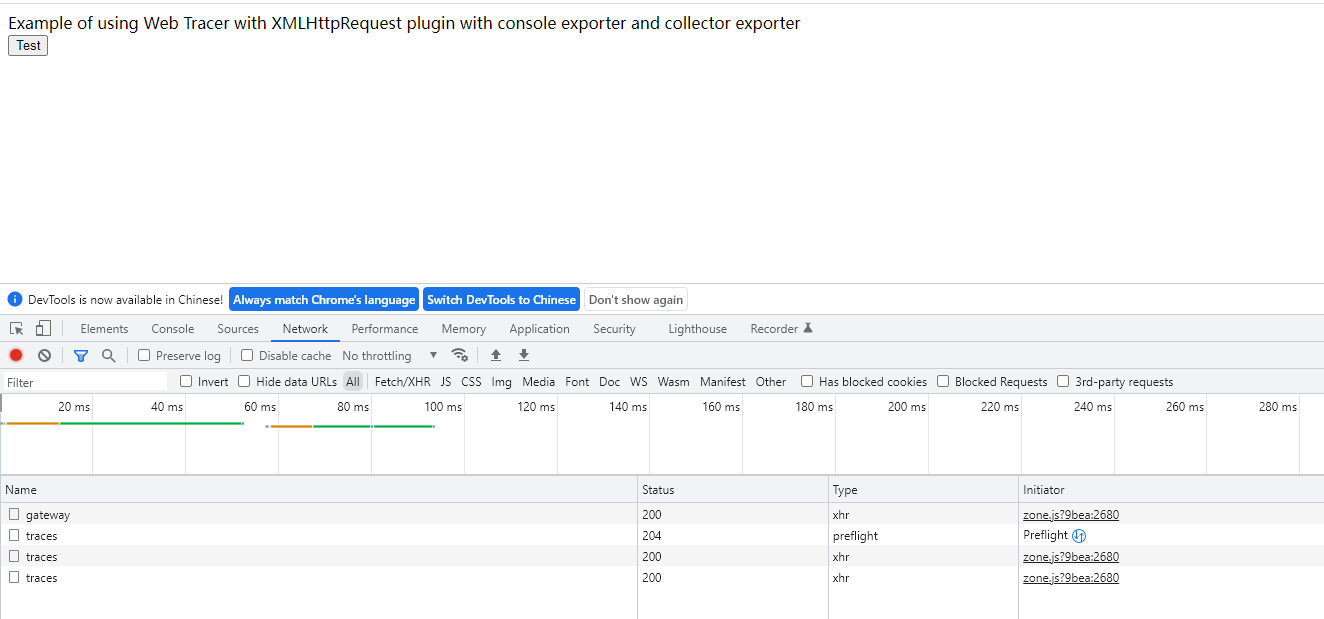The image size is (1324, 619).
Task: Toggle the network filter funnel icon
Action: click(x=81, y=355)
